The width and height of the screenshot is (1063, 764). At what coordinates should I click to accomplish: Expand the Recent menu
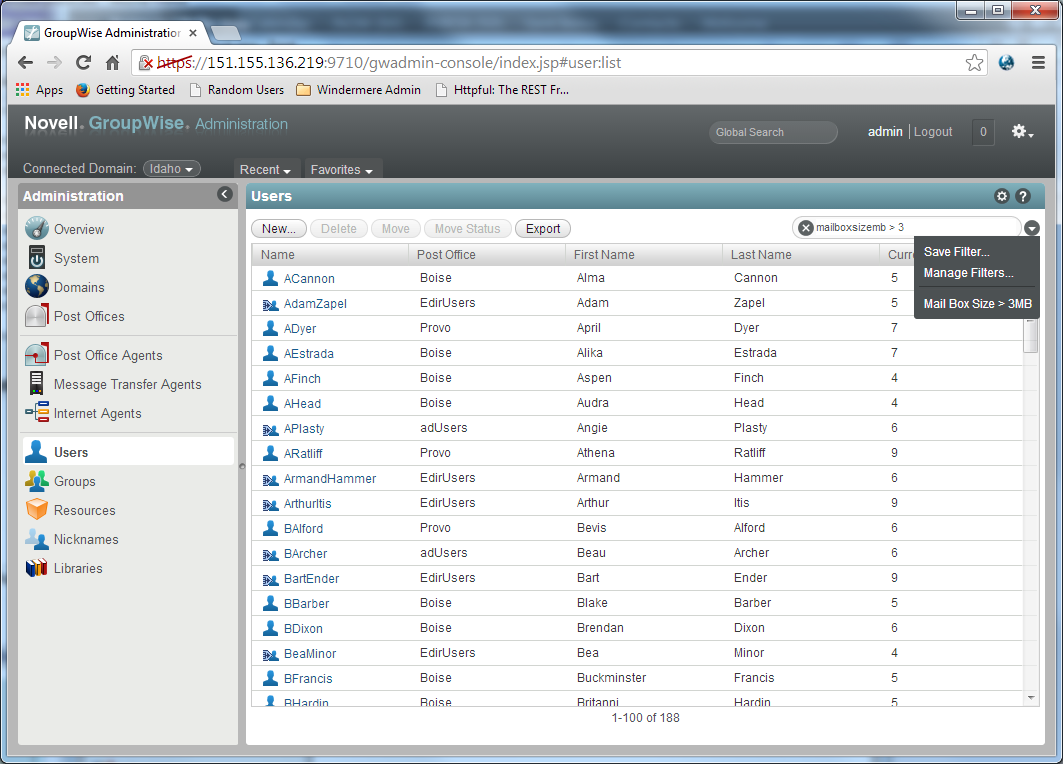(x=265, y=170)
